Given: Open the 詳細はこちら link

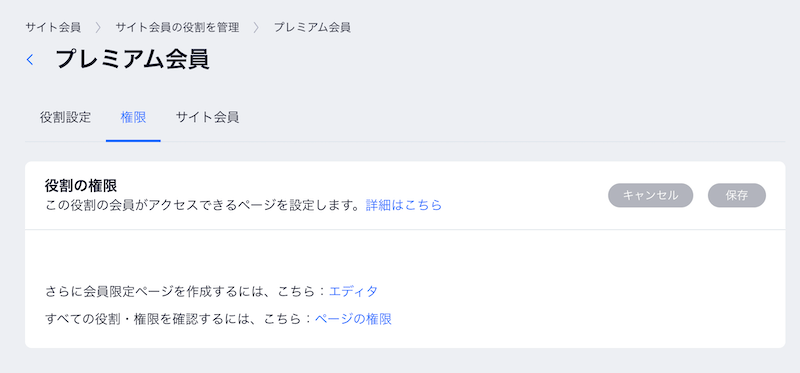Looking at the screenshot, I should [404, 205].
